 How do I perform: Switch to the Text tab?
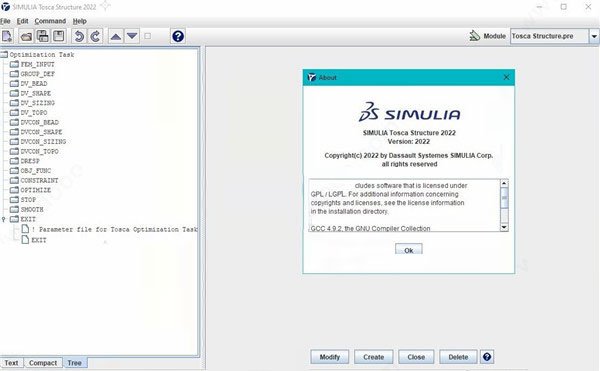pyautogui.click(x=11, y=363)
